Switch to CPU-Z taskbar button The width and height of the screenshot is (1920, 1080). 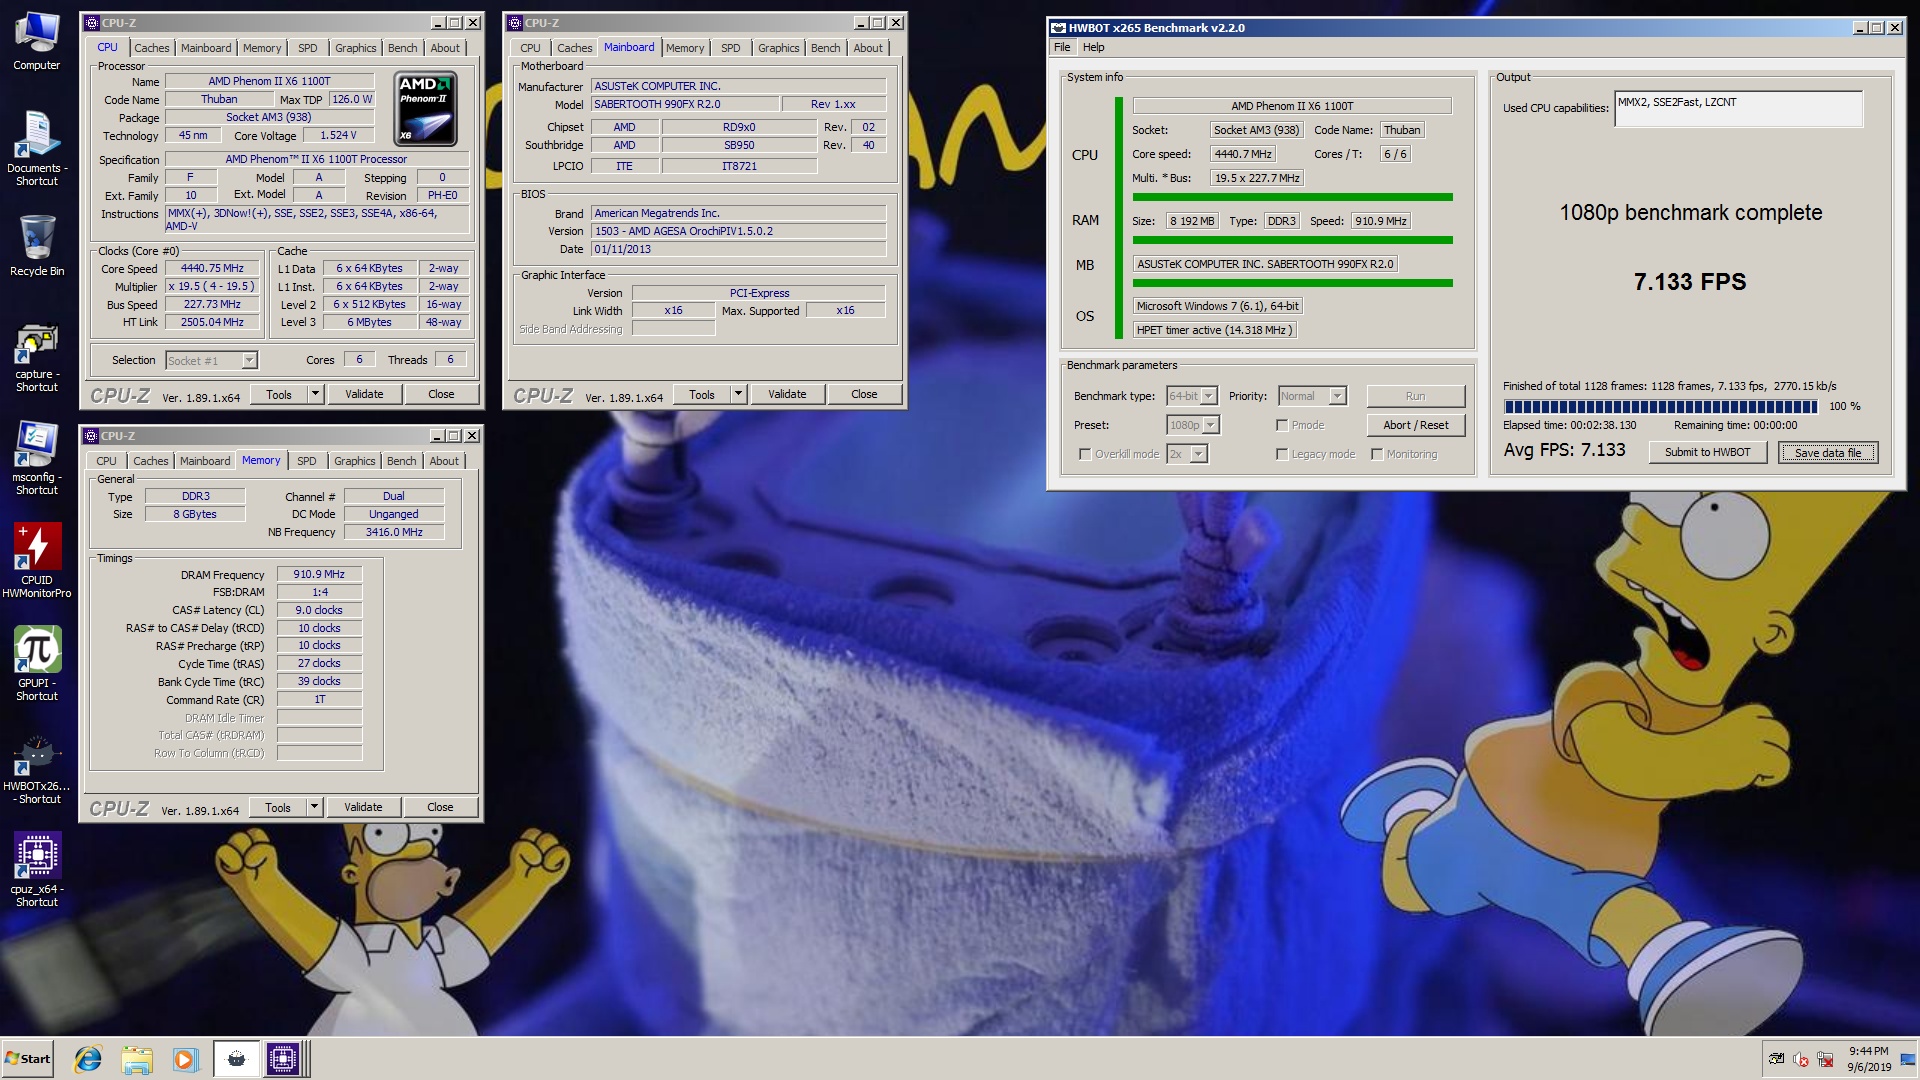(x=284, y=1059)
